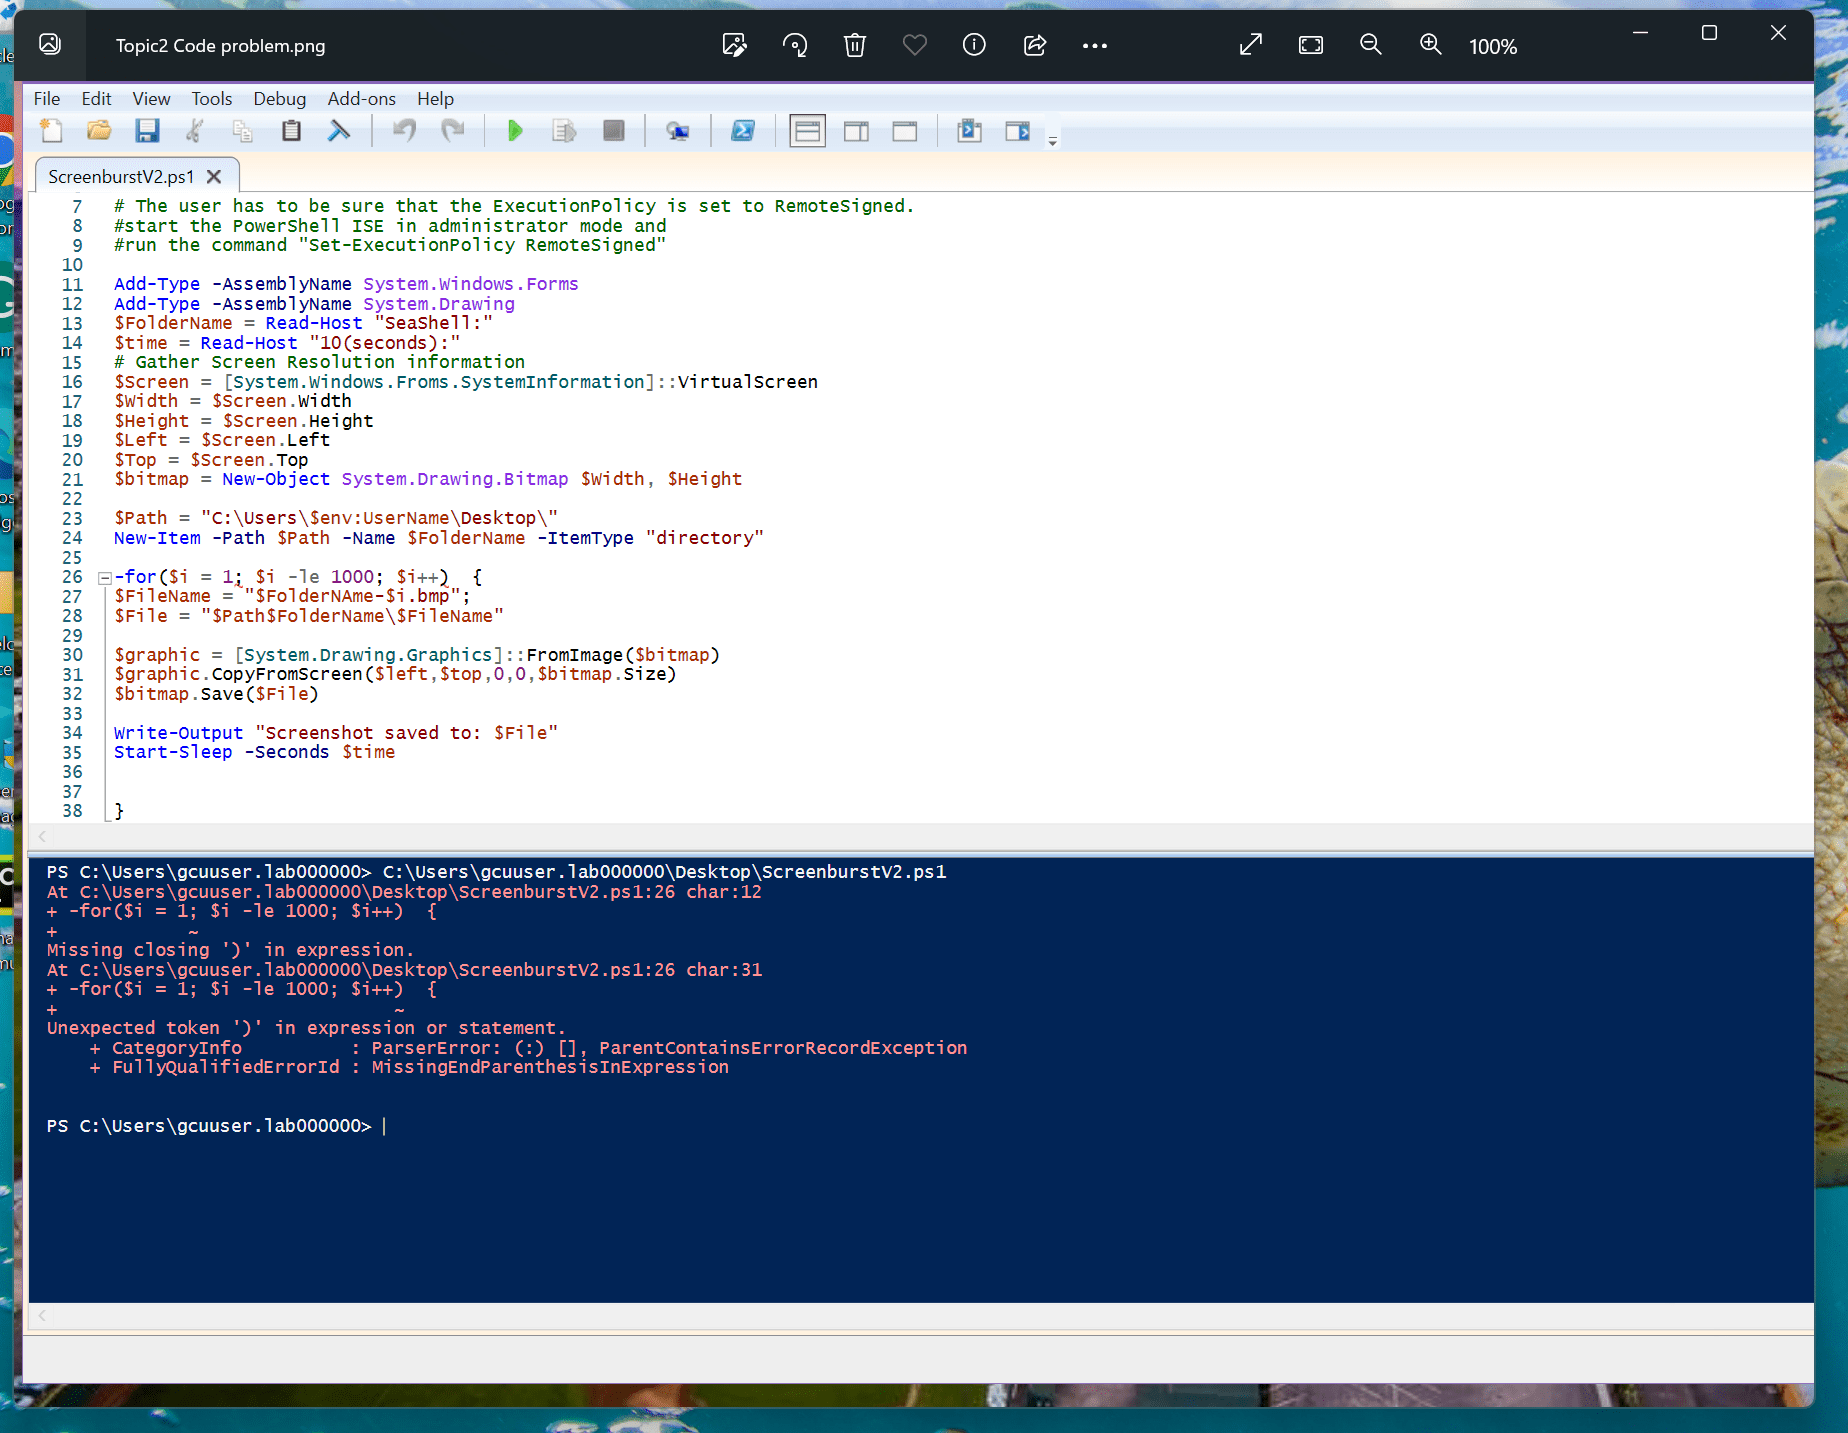The height and width of the screenshot is (1433, 1848).
Task: Expand the toolbar overflow chevron
Action: [x=1051, y=141]
